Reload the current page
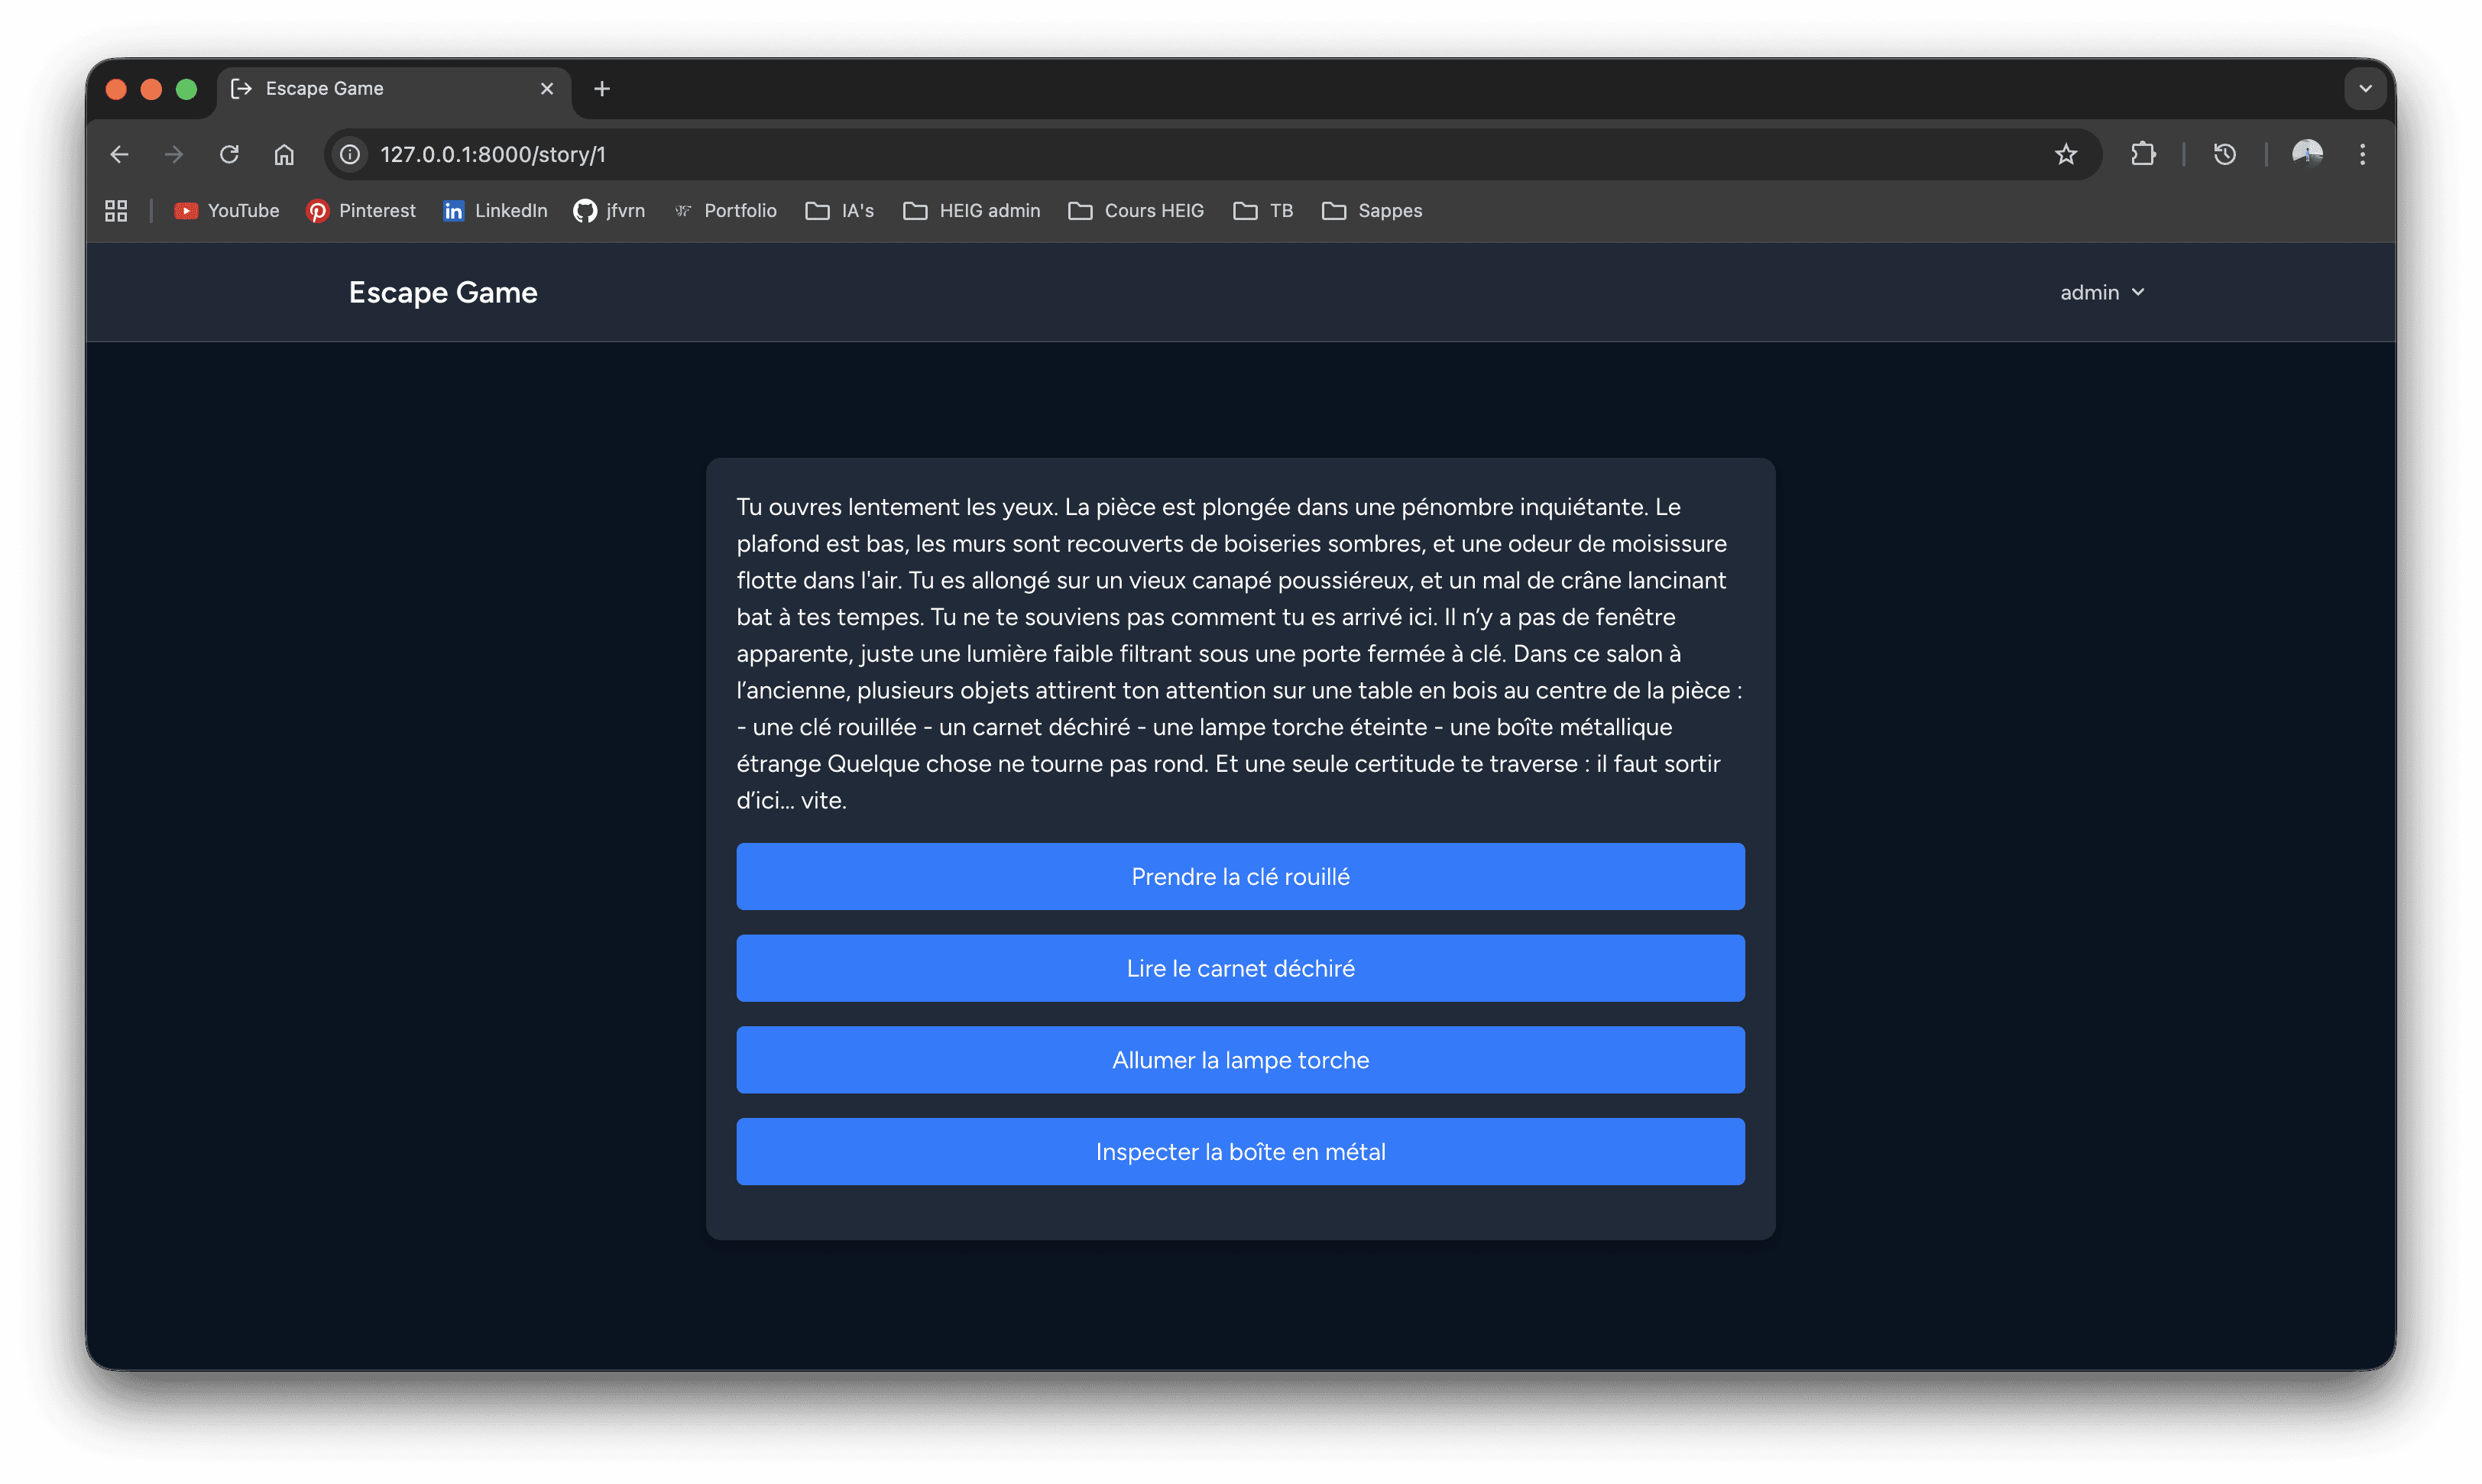Image resolution: width=2482 pixels, height=1484 pixels. tap(229, 154)
